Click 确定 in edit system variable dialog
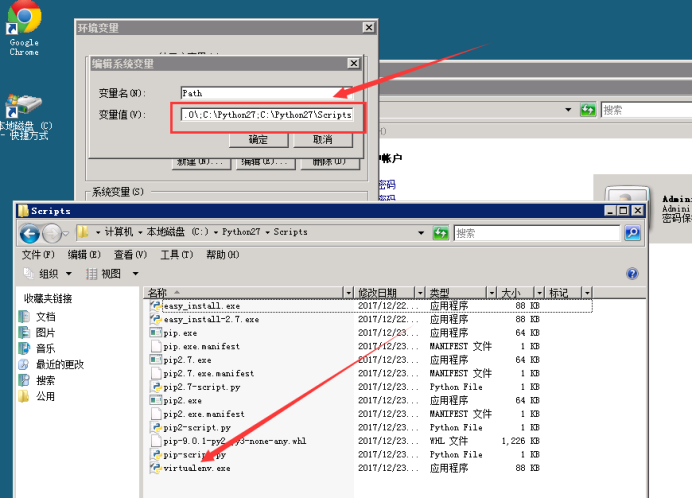The height and width of the screenshot is (498, 692). point(258,140)
